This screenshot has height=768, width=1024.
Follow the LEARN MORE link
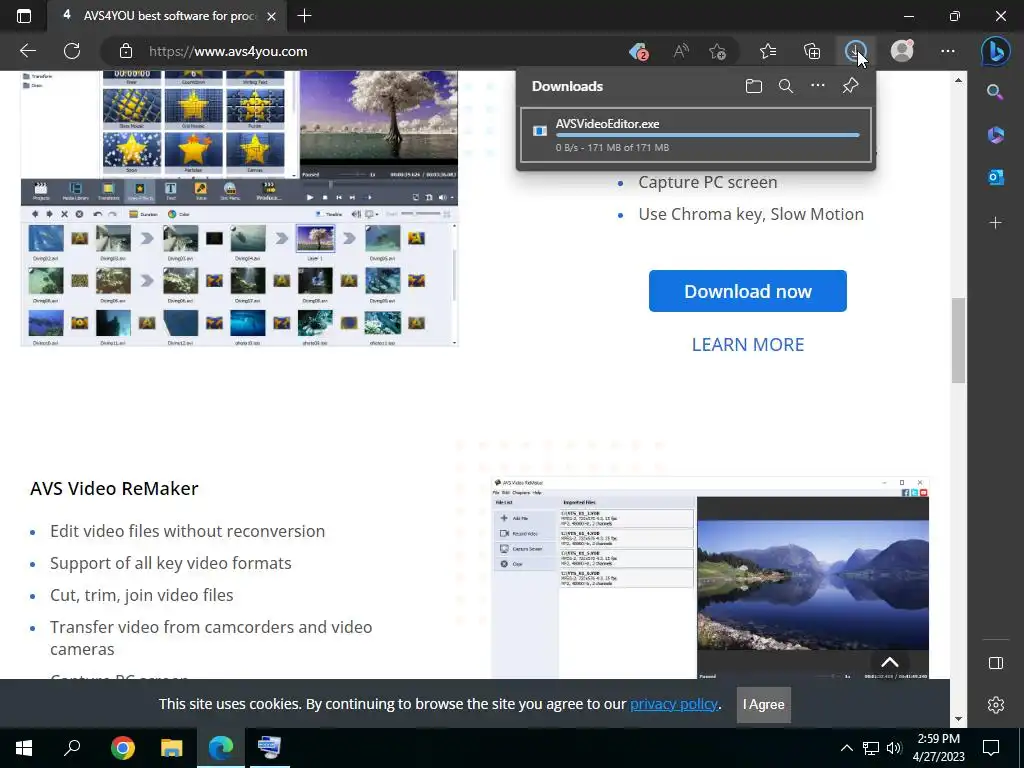click(x=748, y=344)
